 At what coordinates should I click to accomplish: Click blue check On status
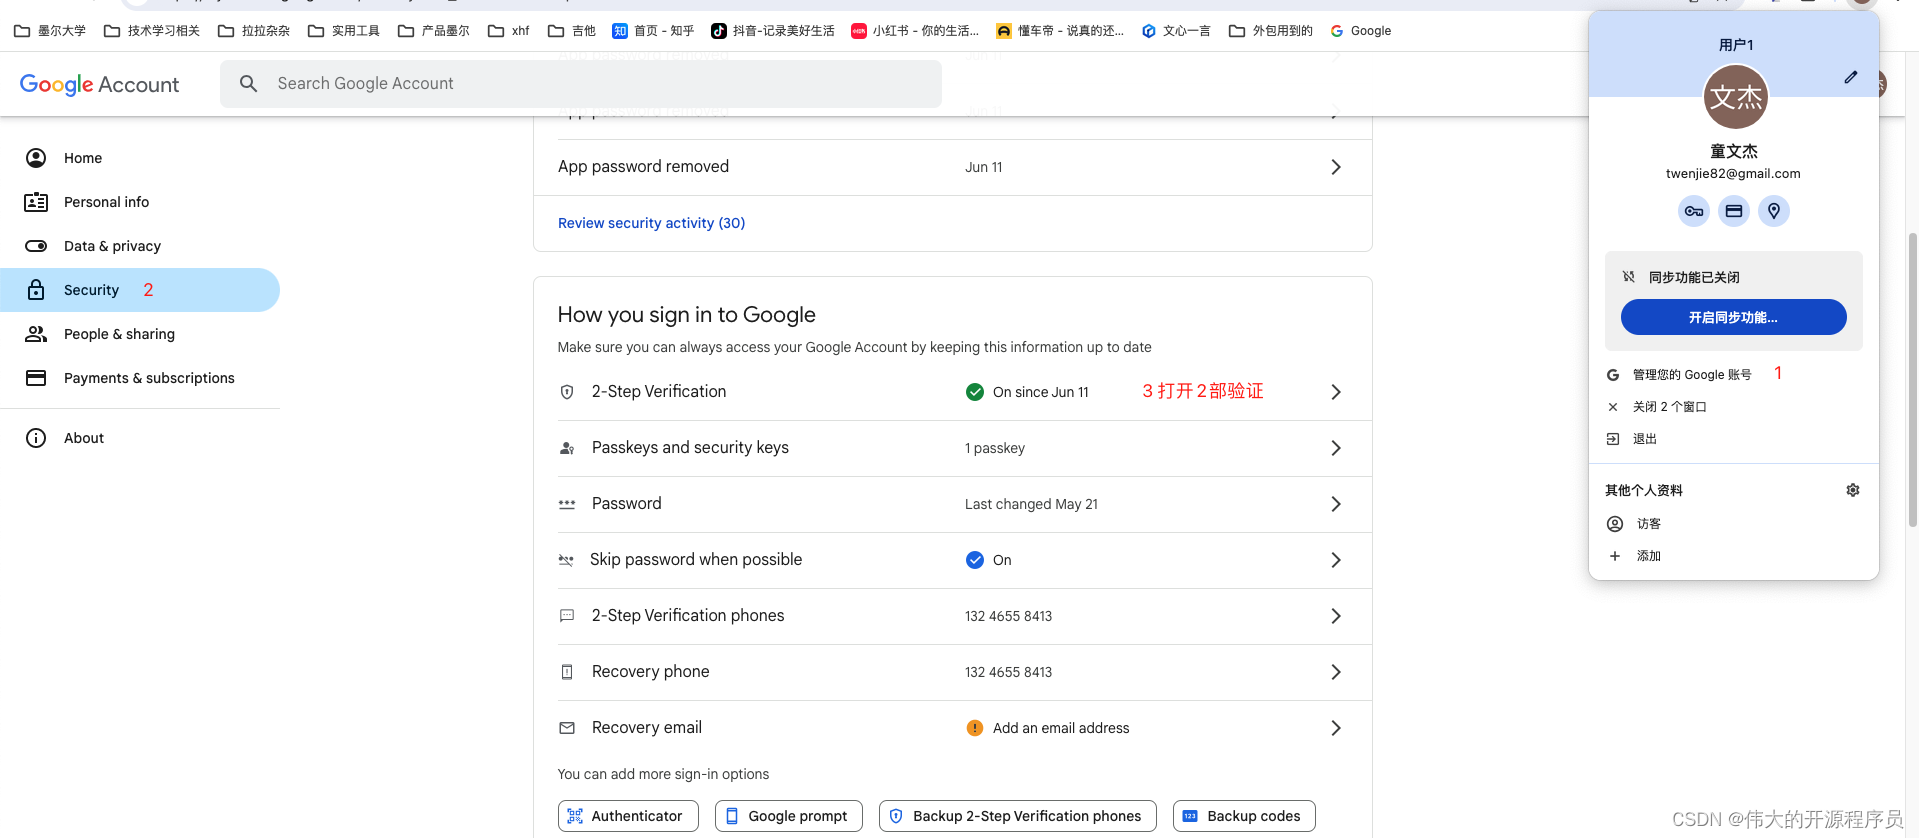point(975,560)
